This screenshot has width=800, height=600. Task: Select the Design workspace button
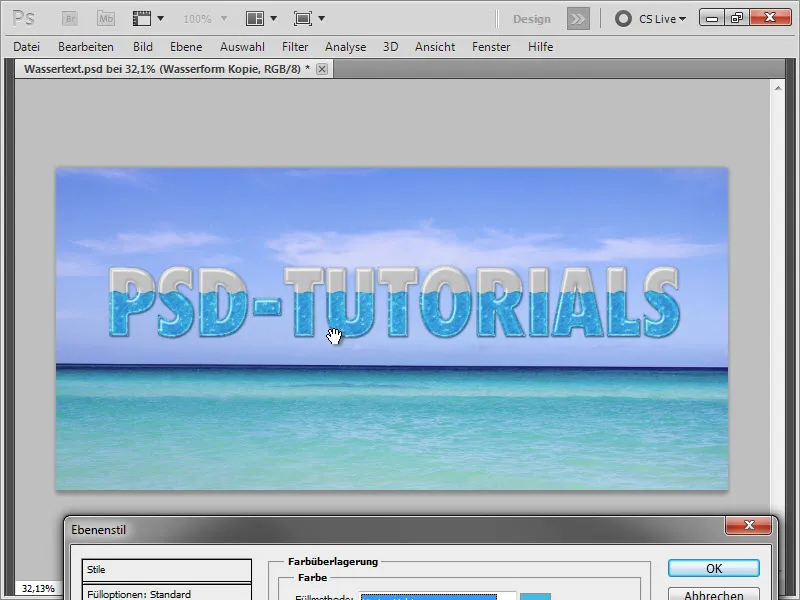[x=532, y=19]
